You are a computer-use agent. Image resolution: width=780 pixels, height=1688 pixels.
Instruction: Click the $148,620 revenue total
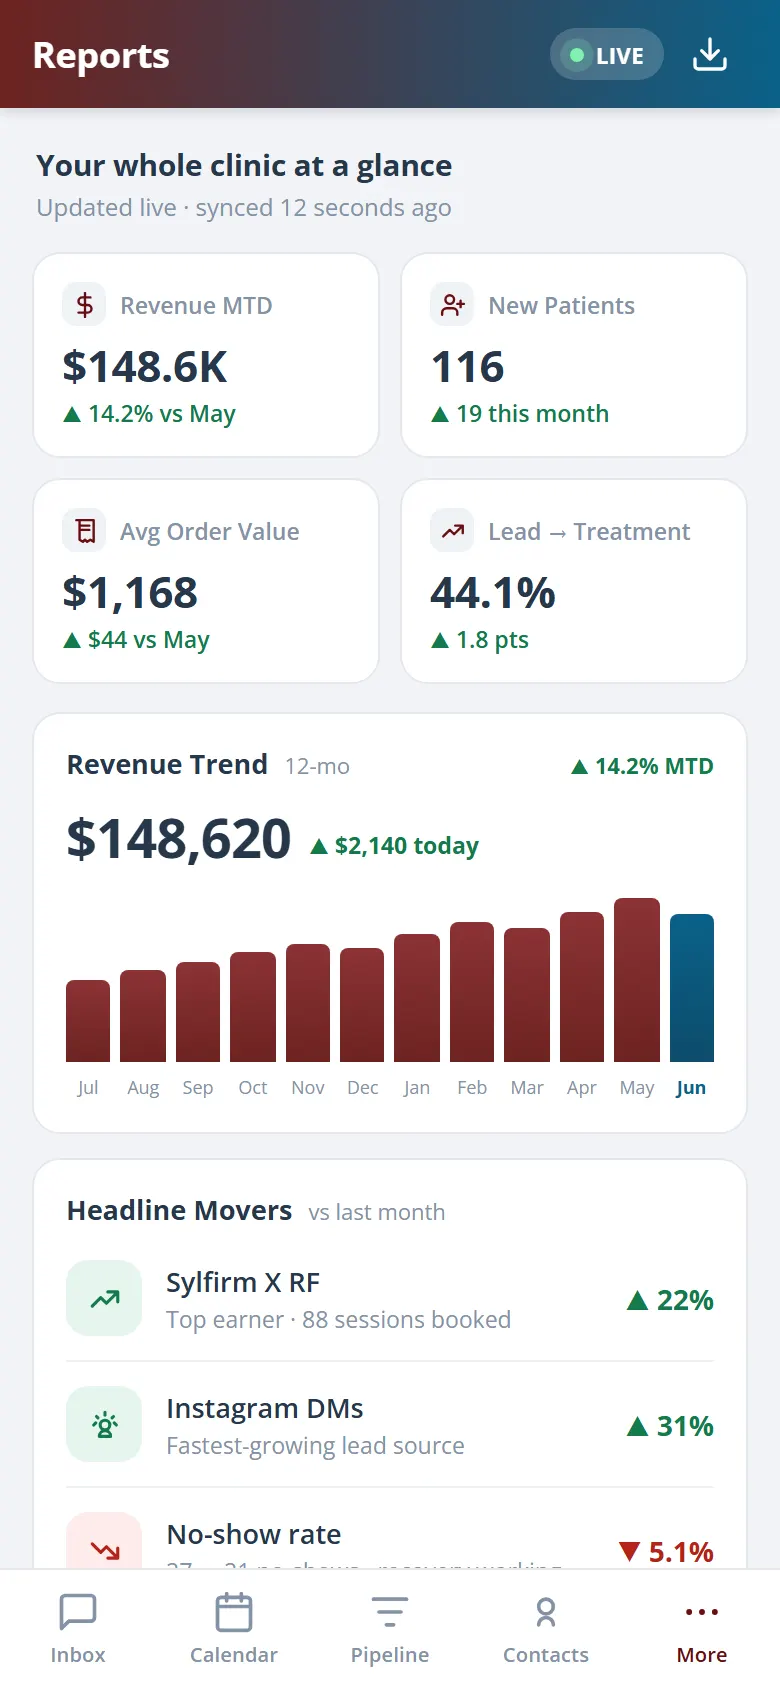coord(179,838)
